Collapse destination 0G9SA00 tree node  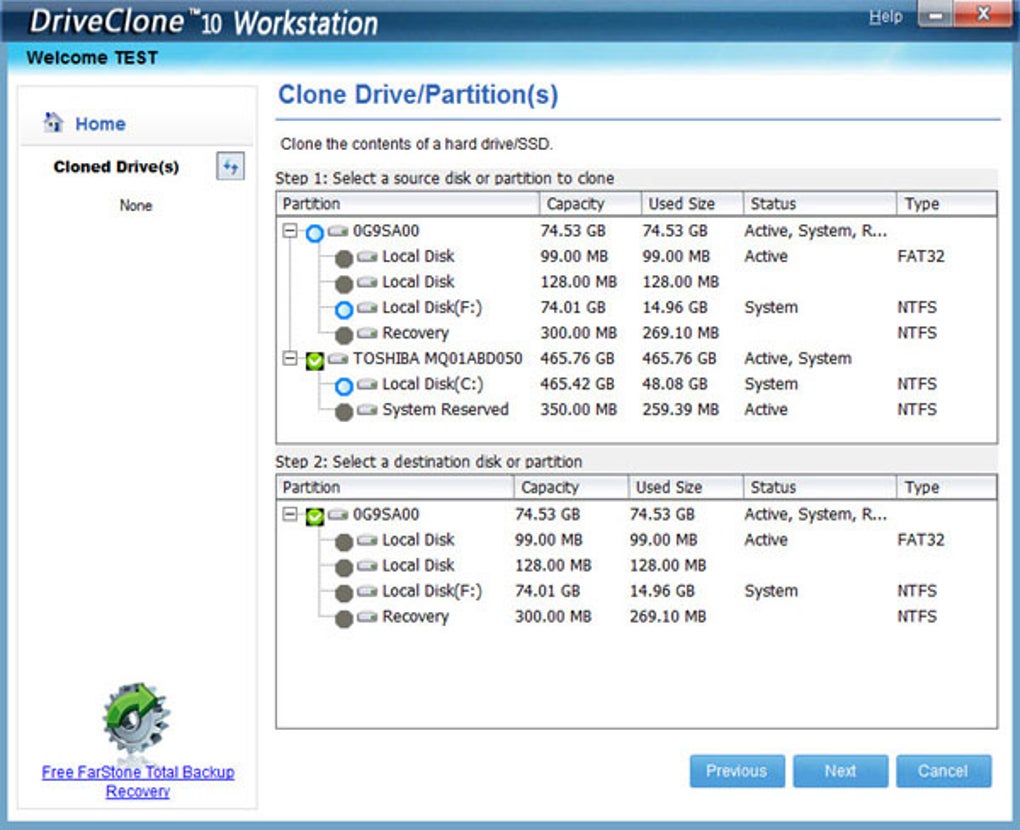click(x=290, y=515)
